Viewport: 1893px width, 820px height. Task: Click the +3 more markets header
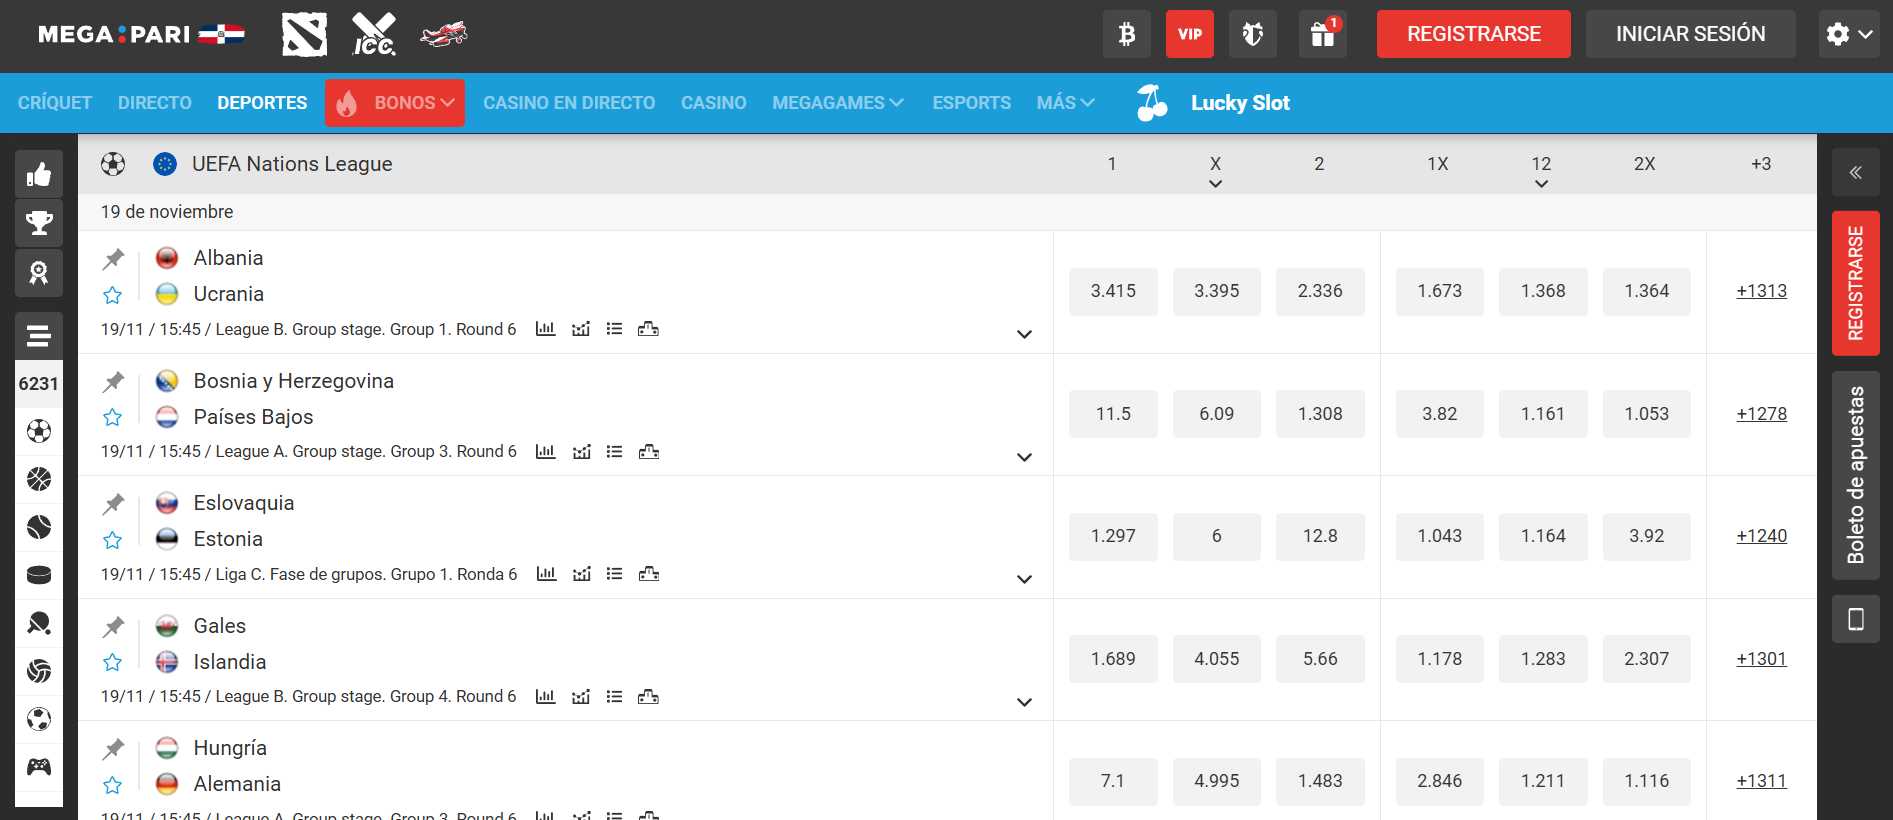click(1761, 164)
